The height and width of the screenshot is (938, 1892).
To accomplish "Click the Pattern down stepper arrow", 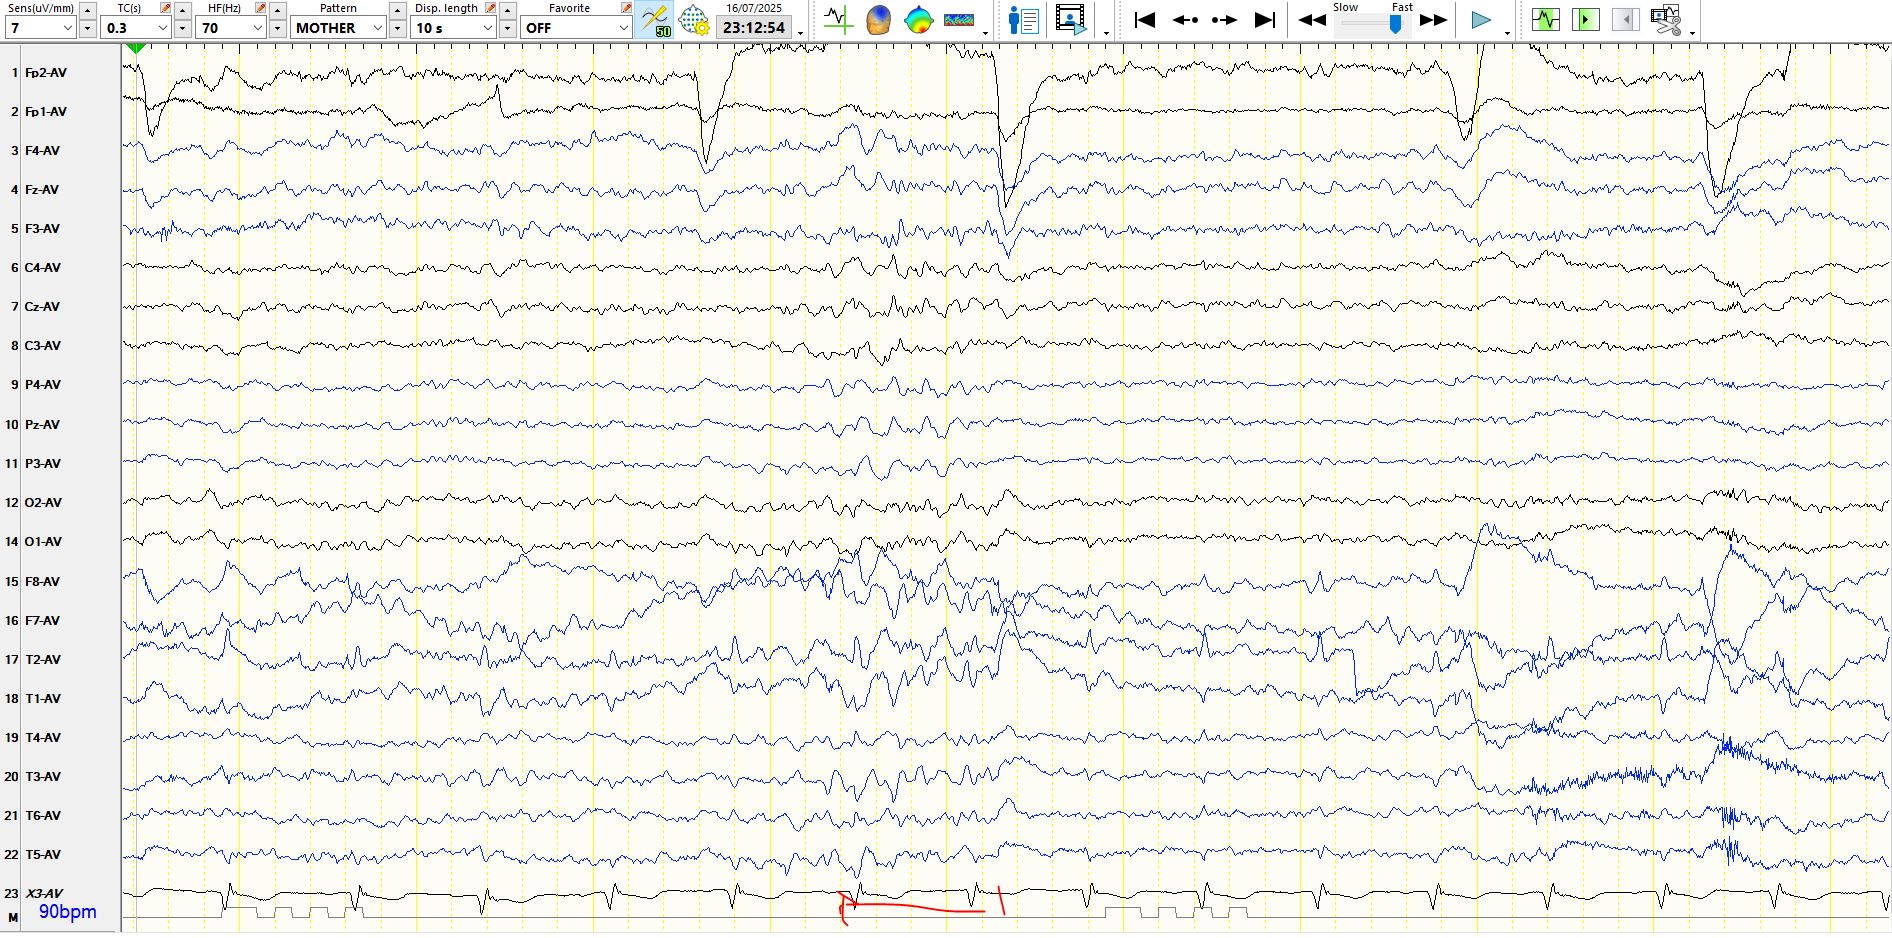I will [x=398, y=28].
